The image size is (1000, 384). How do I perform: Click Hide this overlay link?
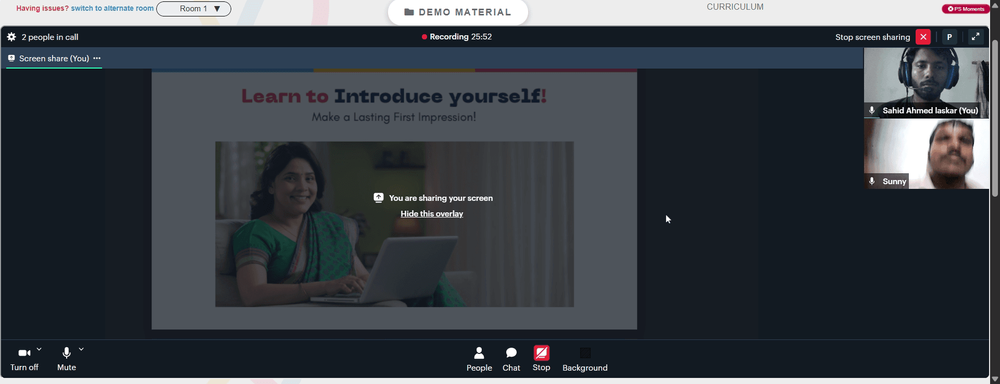(432, 214)
